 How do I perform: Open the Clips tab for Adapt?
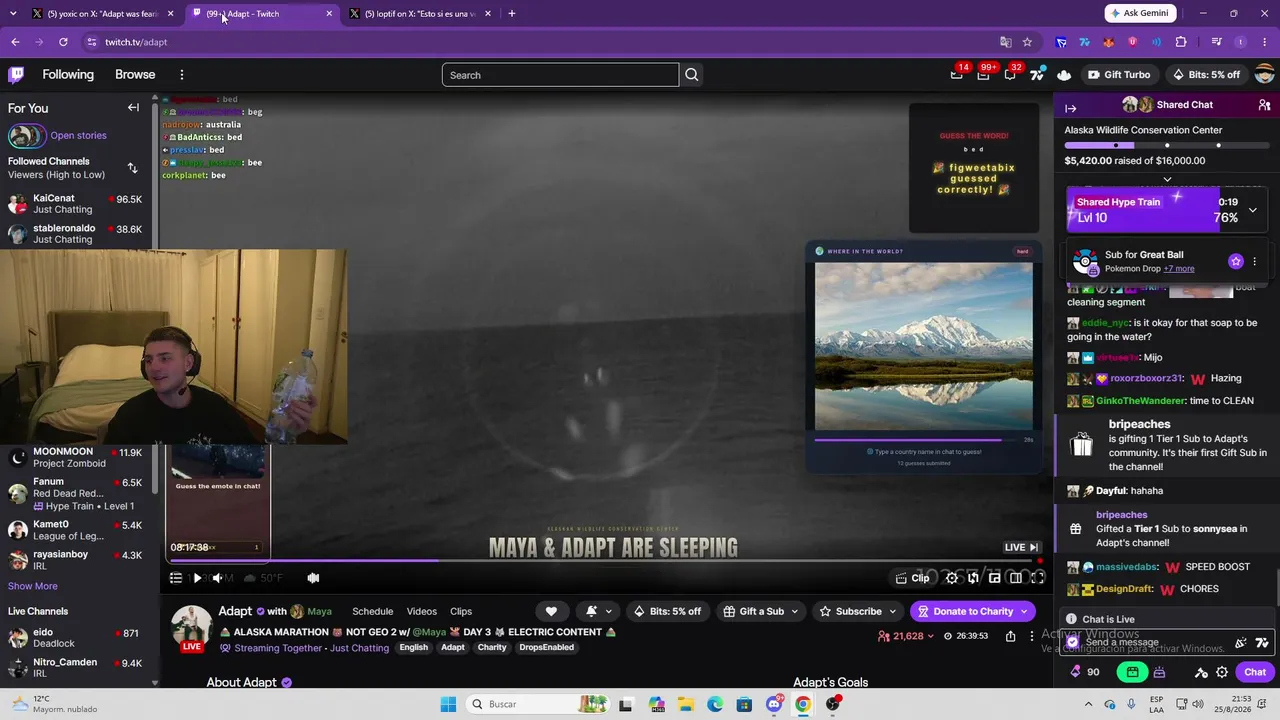461,611
